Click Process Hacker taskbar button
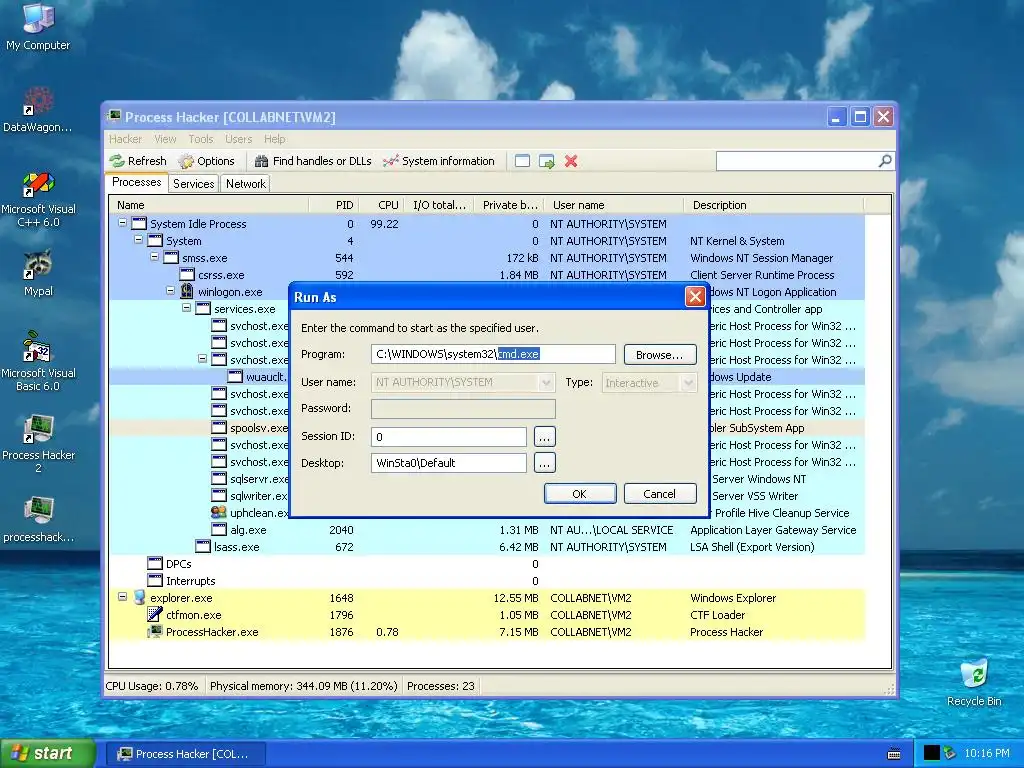 (186, 754)
